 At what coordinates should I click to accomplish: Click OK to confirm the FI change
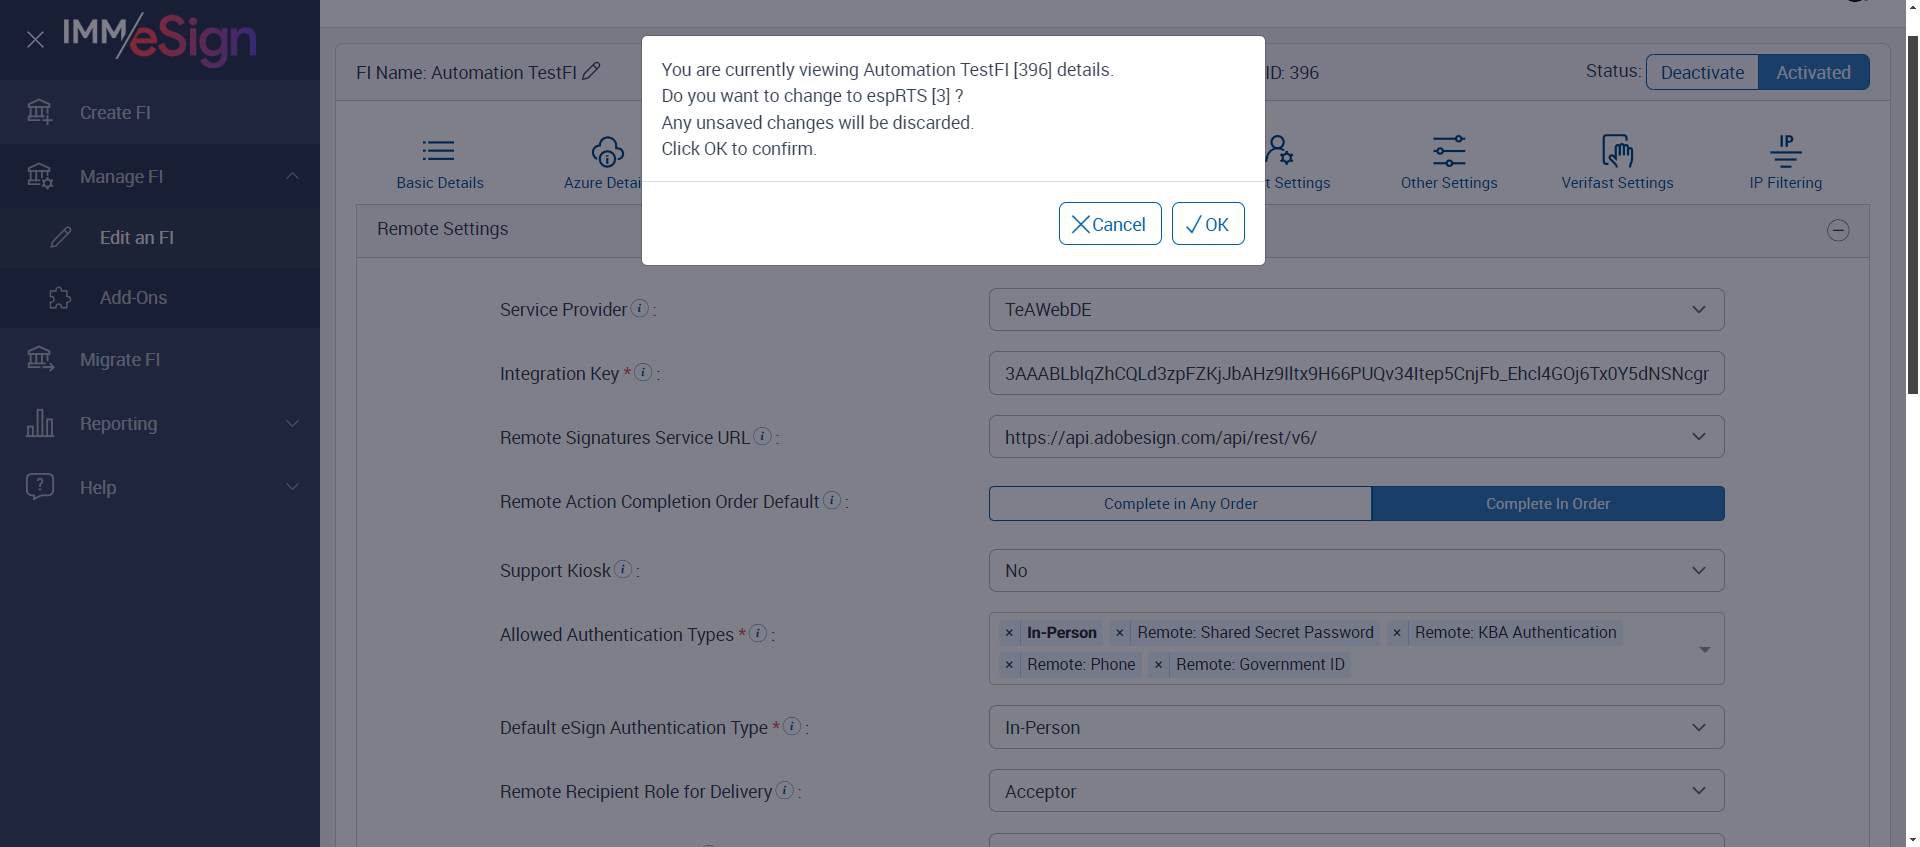(x=1208, y=224)
